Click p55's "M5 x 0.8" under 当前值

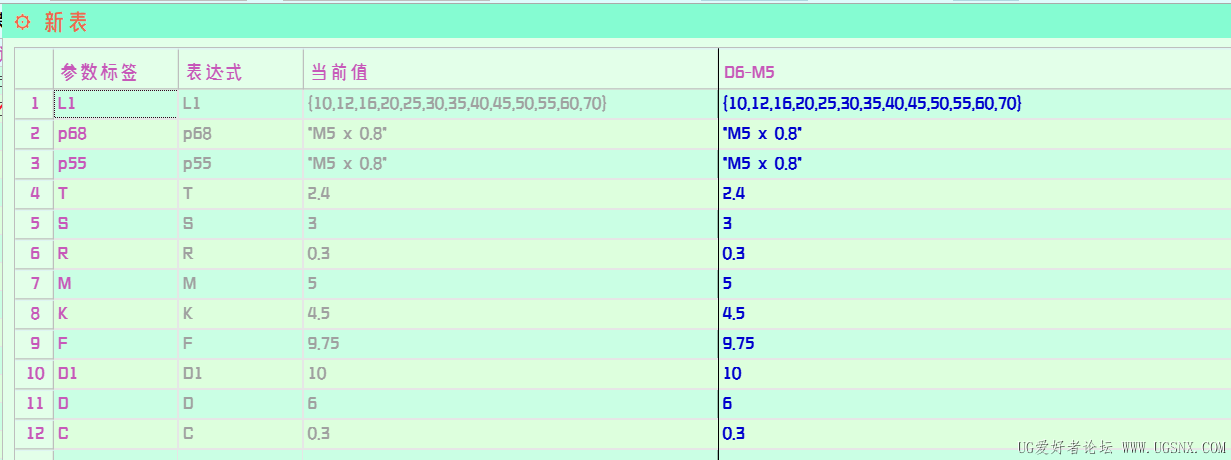tap(510, 164)
